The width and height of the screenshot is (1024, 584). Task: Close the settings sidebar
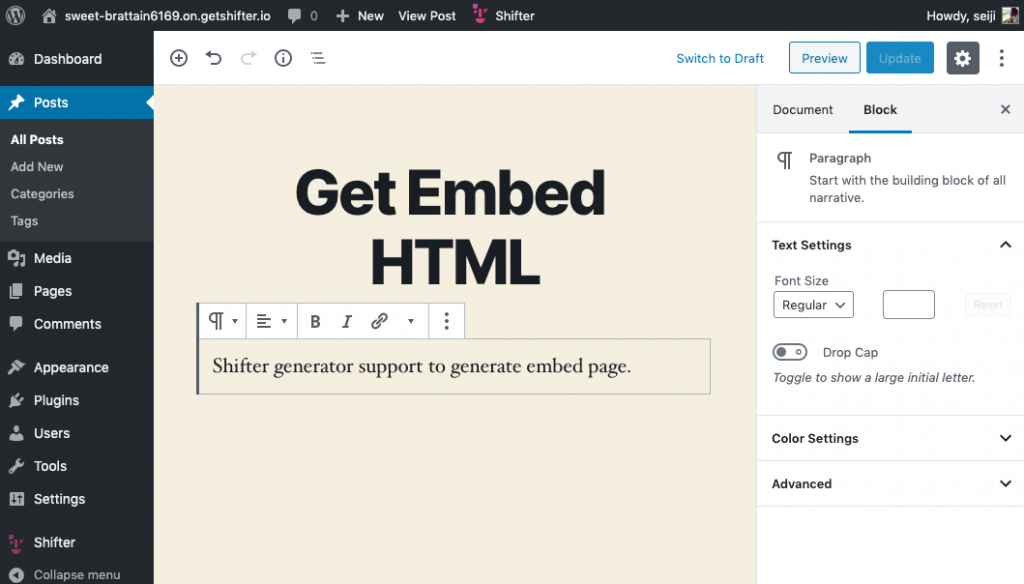(1005, 109)
